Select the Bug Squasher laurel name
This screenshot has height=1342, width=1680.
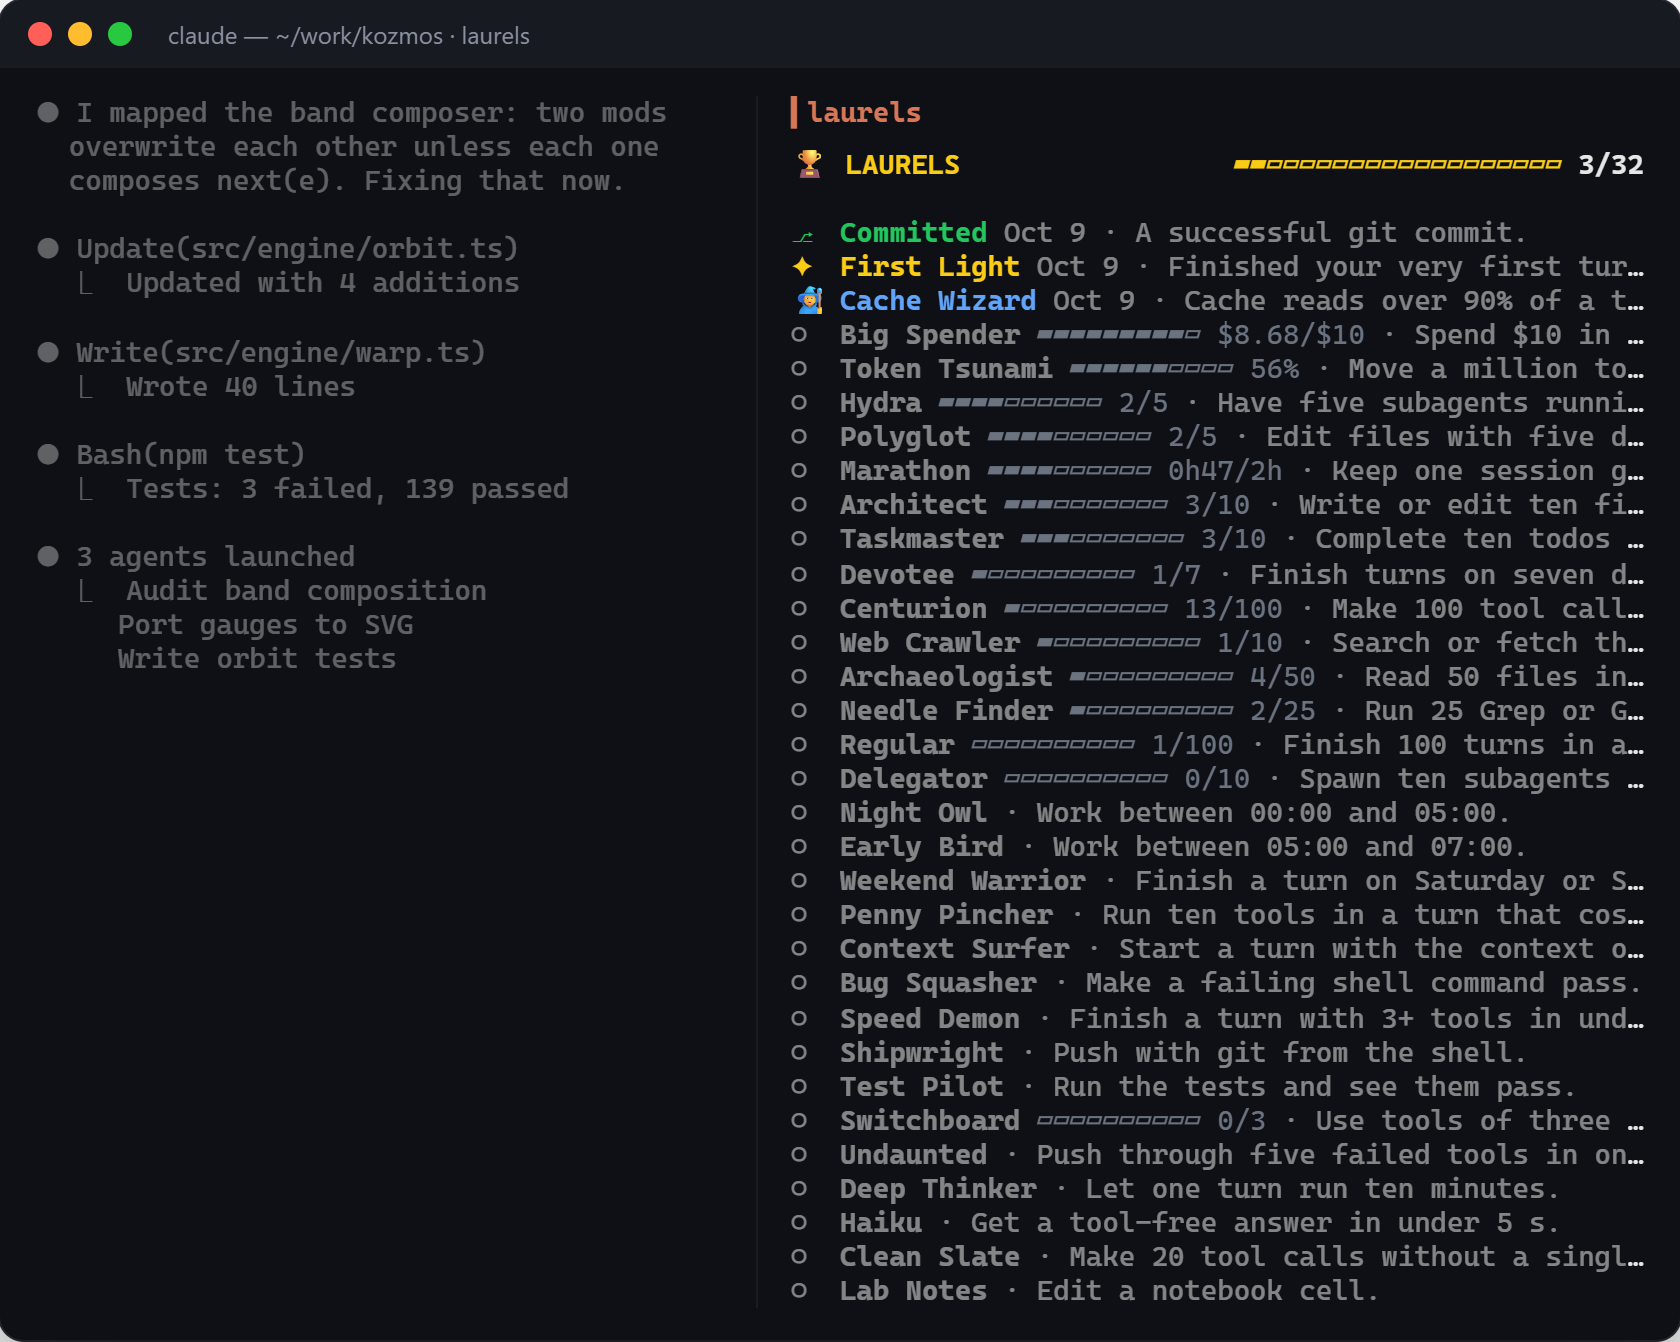pyautogui.click(x=937, y=982)
